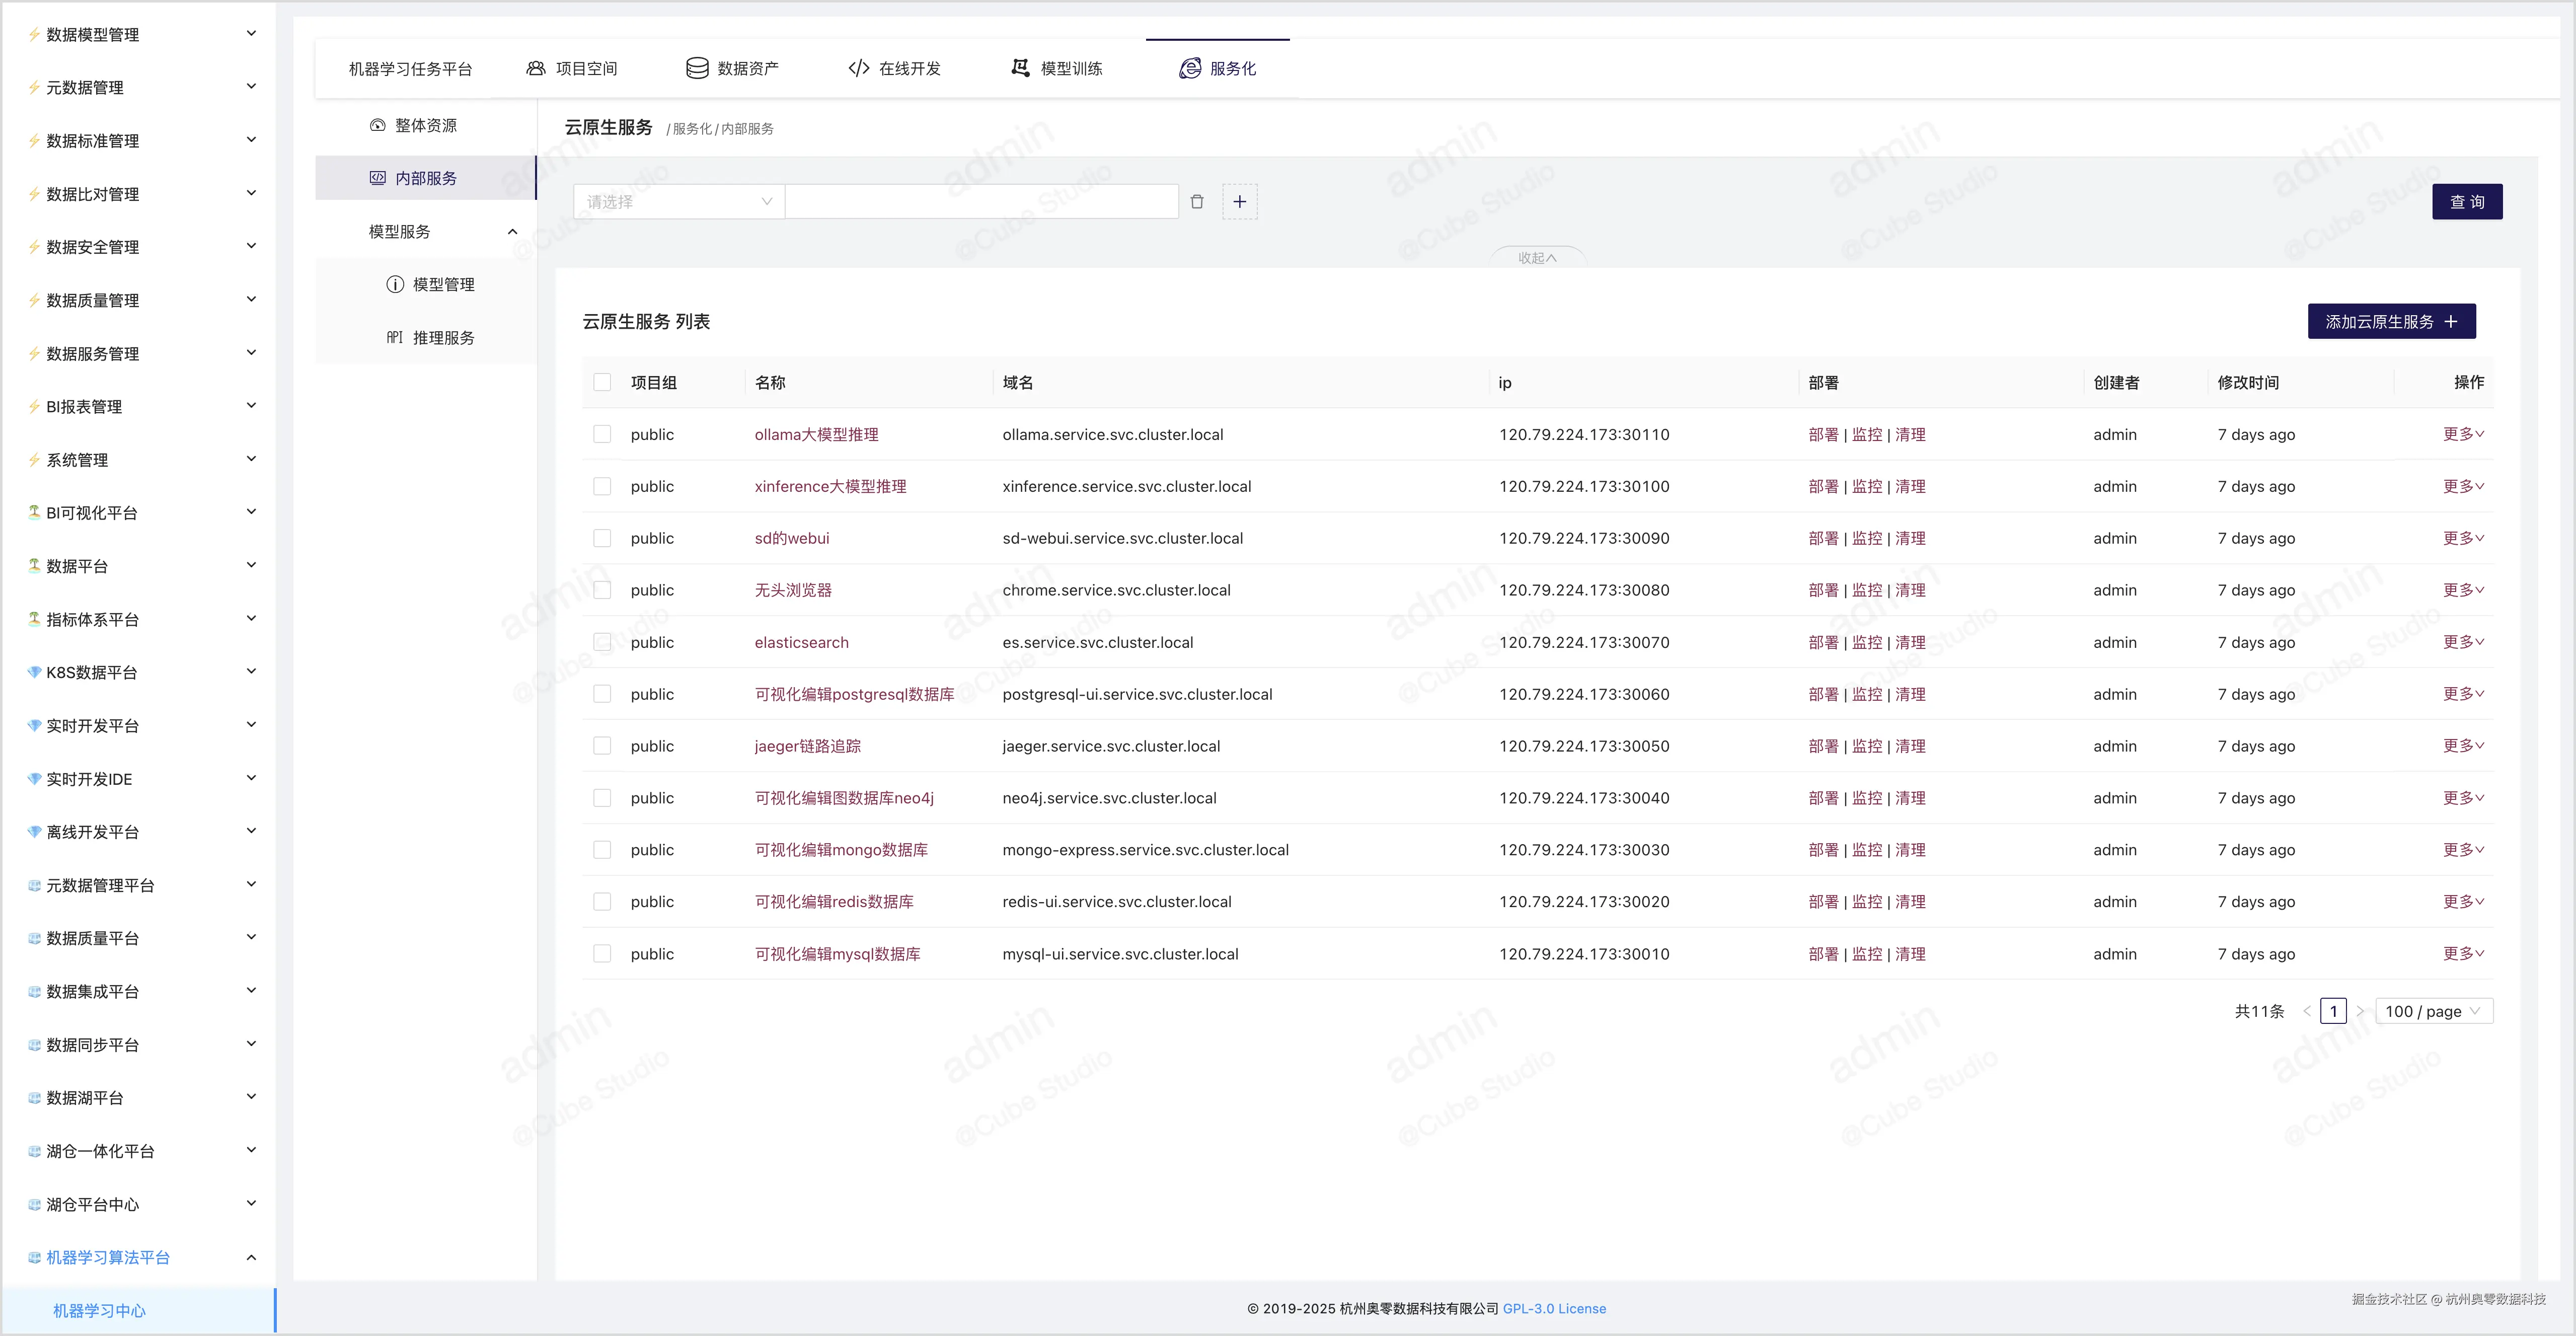Click the 添加云原生服务 button
The height and width of the screenshot is (1336, 2576).
click(2390, 321)
